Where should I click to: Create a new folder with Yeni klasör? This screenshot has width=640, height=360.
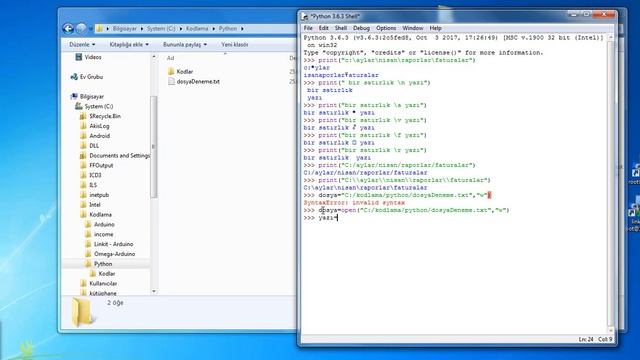tap(235, 44)
